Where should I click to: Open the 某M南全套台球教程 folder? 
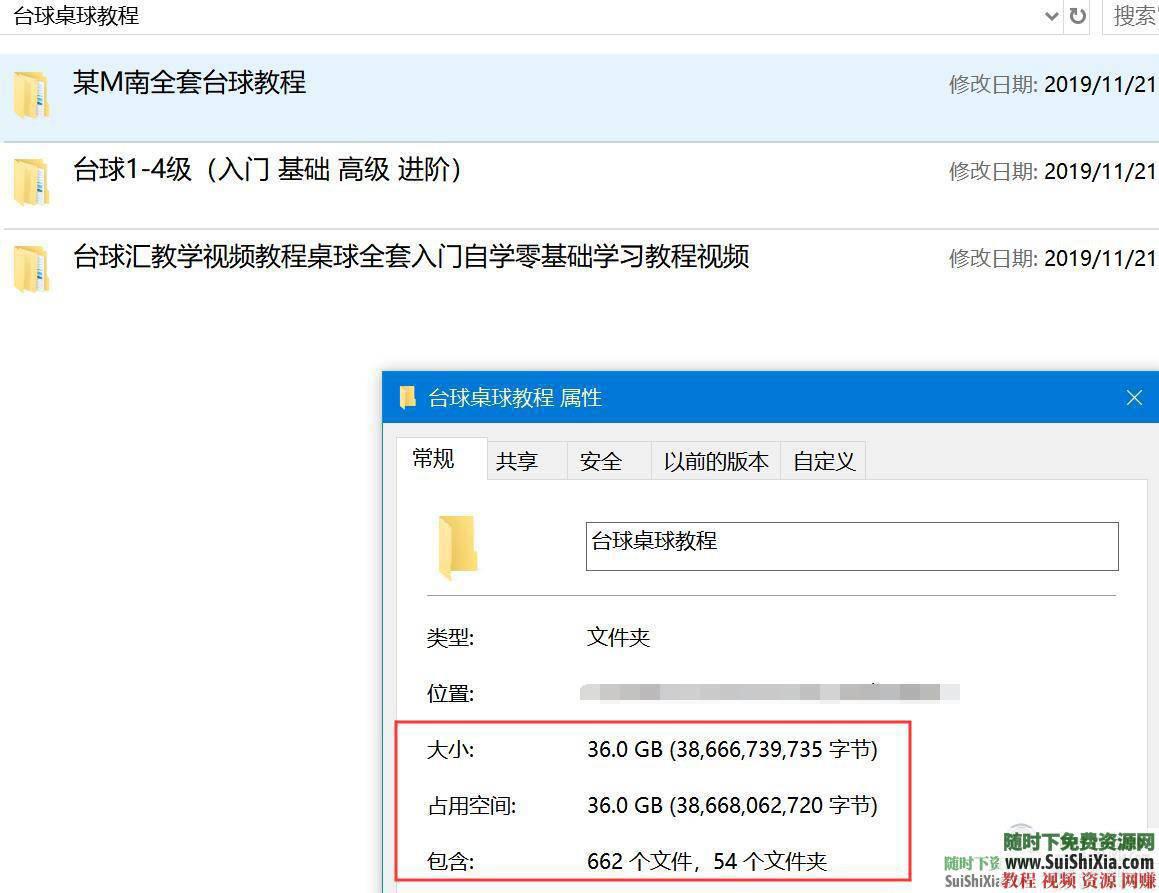point(188,83)
